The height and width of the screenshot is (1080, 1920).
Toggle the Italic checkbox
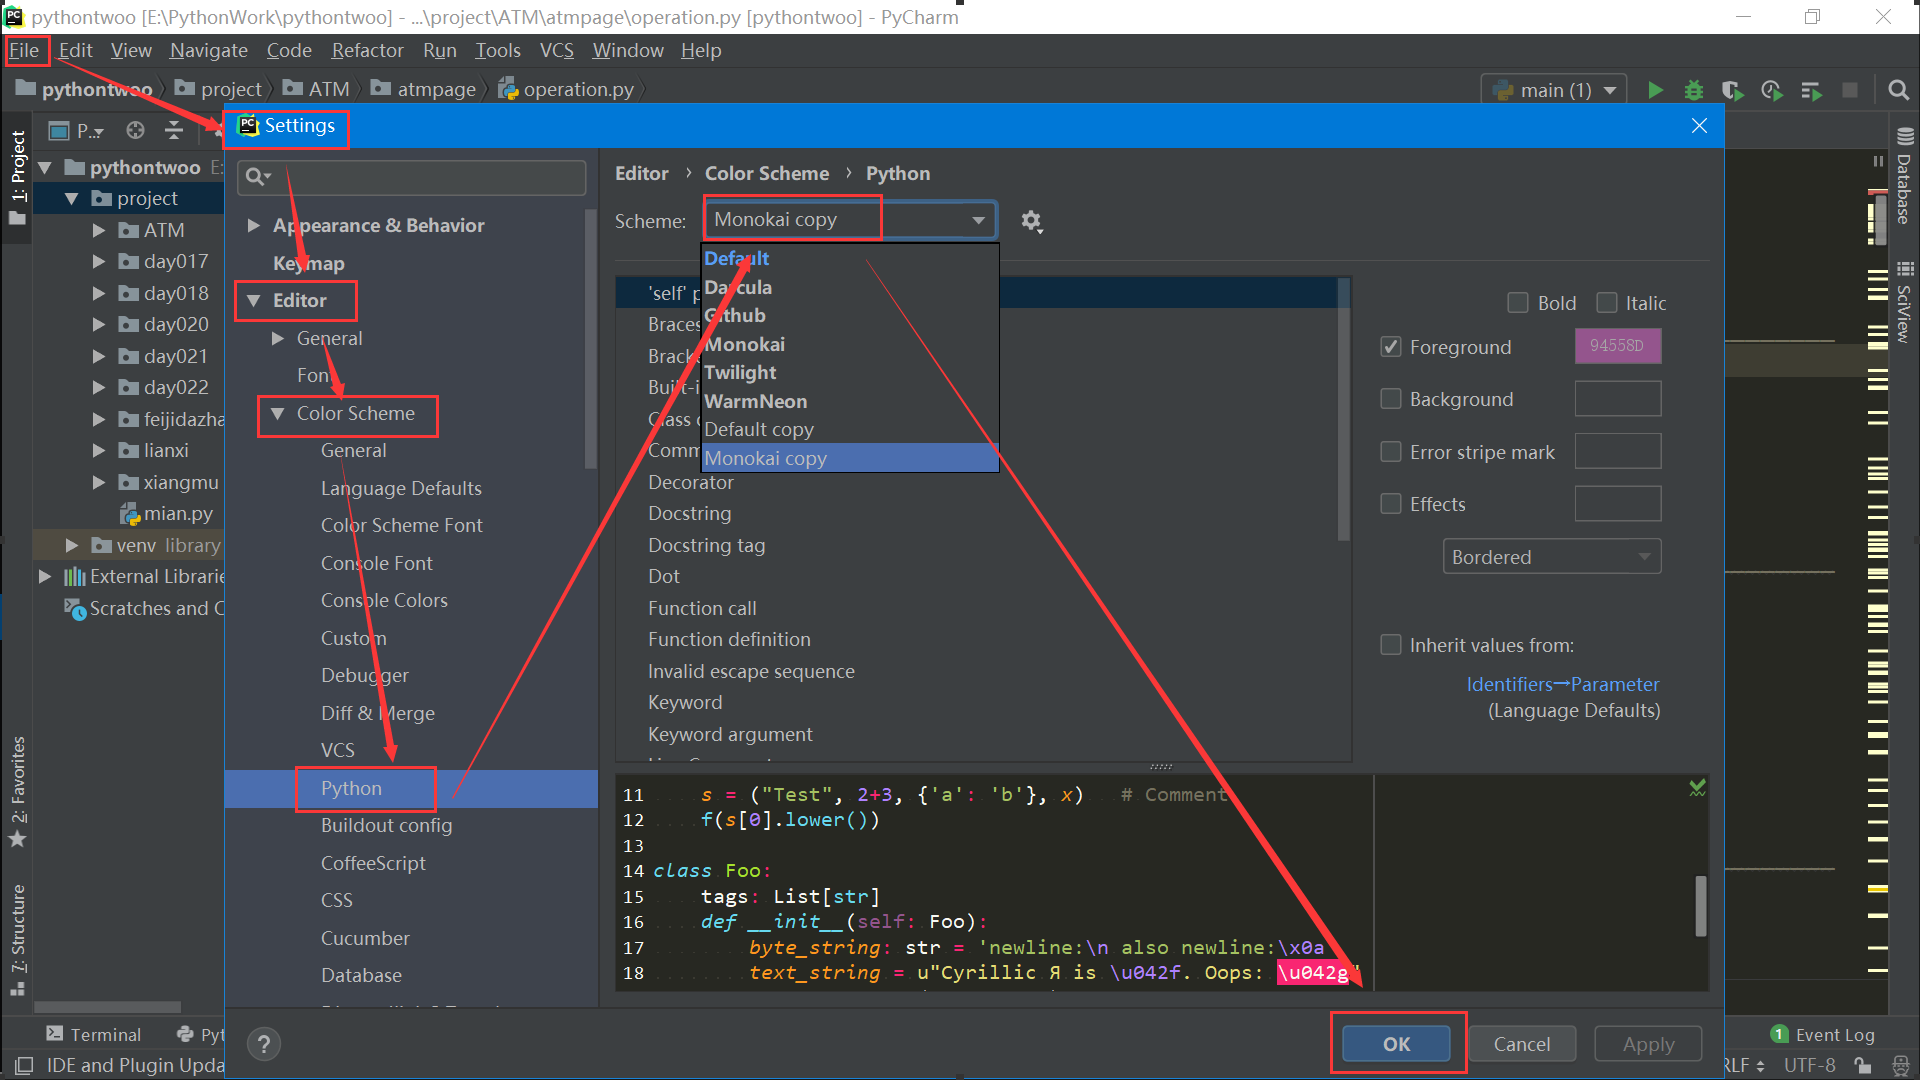coord(1607,303)
